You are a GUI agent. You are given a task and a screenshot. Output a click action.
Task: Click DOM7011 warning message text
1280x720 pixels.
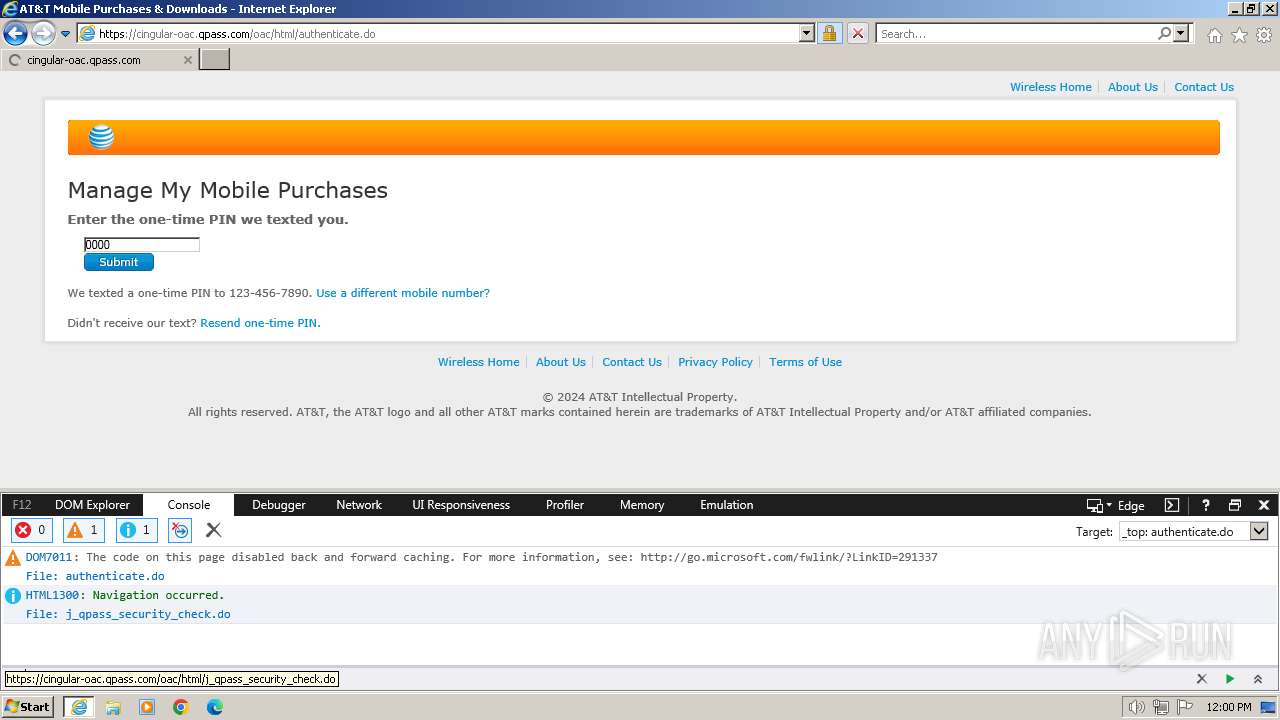click(x=482, y=557)
